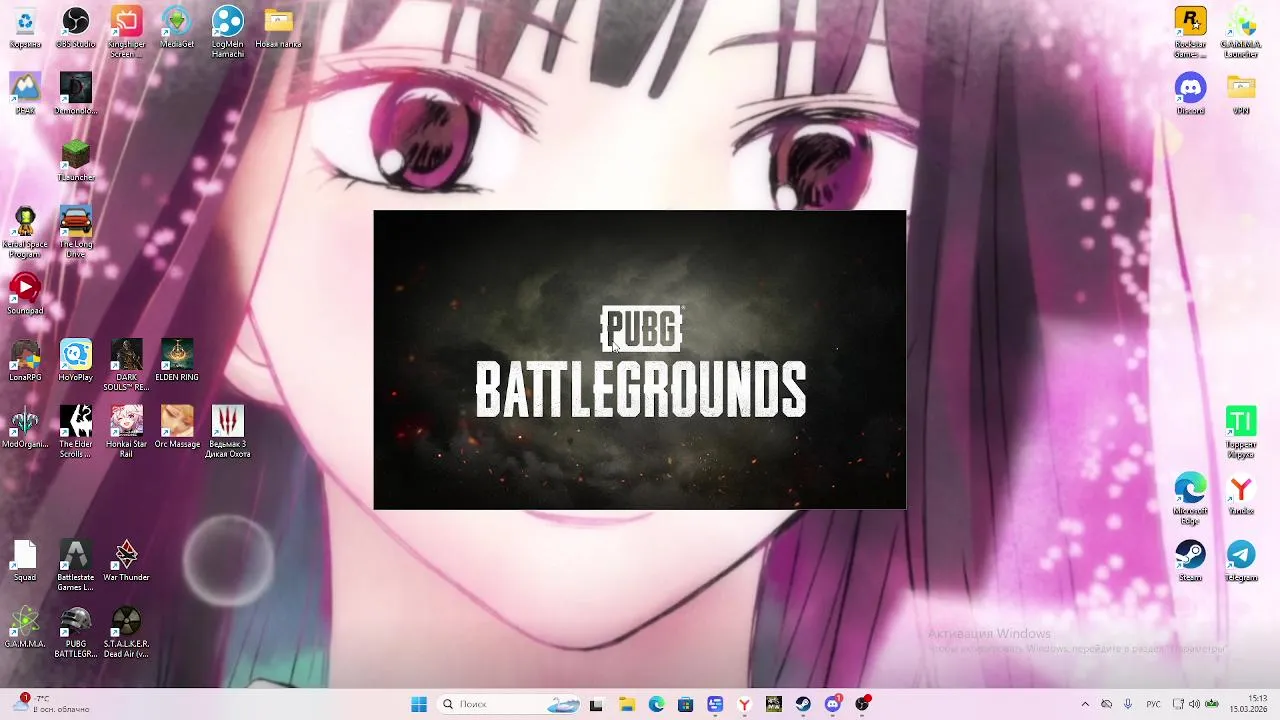Viewport: 1280px width, 720px height.
Task: Select the LonaRPG shortcut
Action: [x=25, y=361]
